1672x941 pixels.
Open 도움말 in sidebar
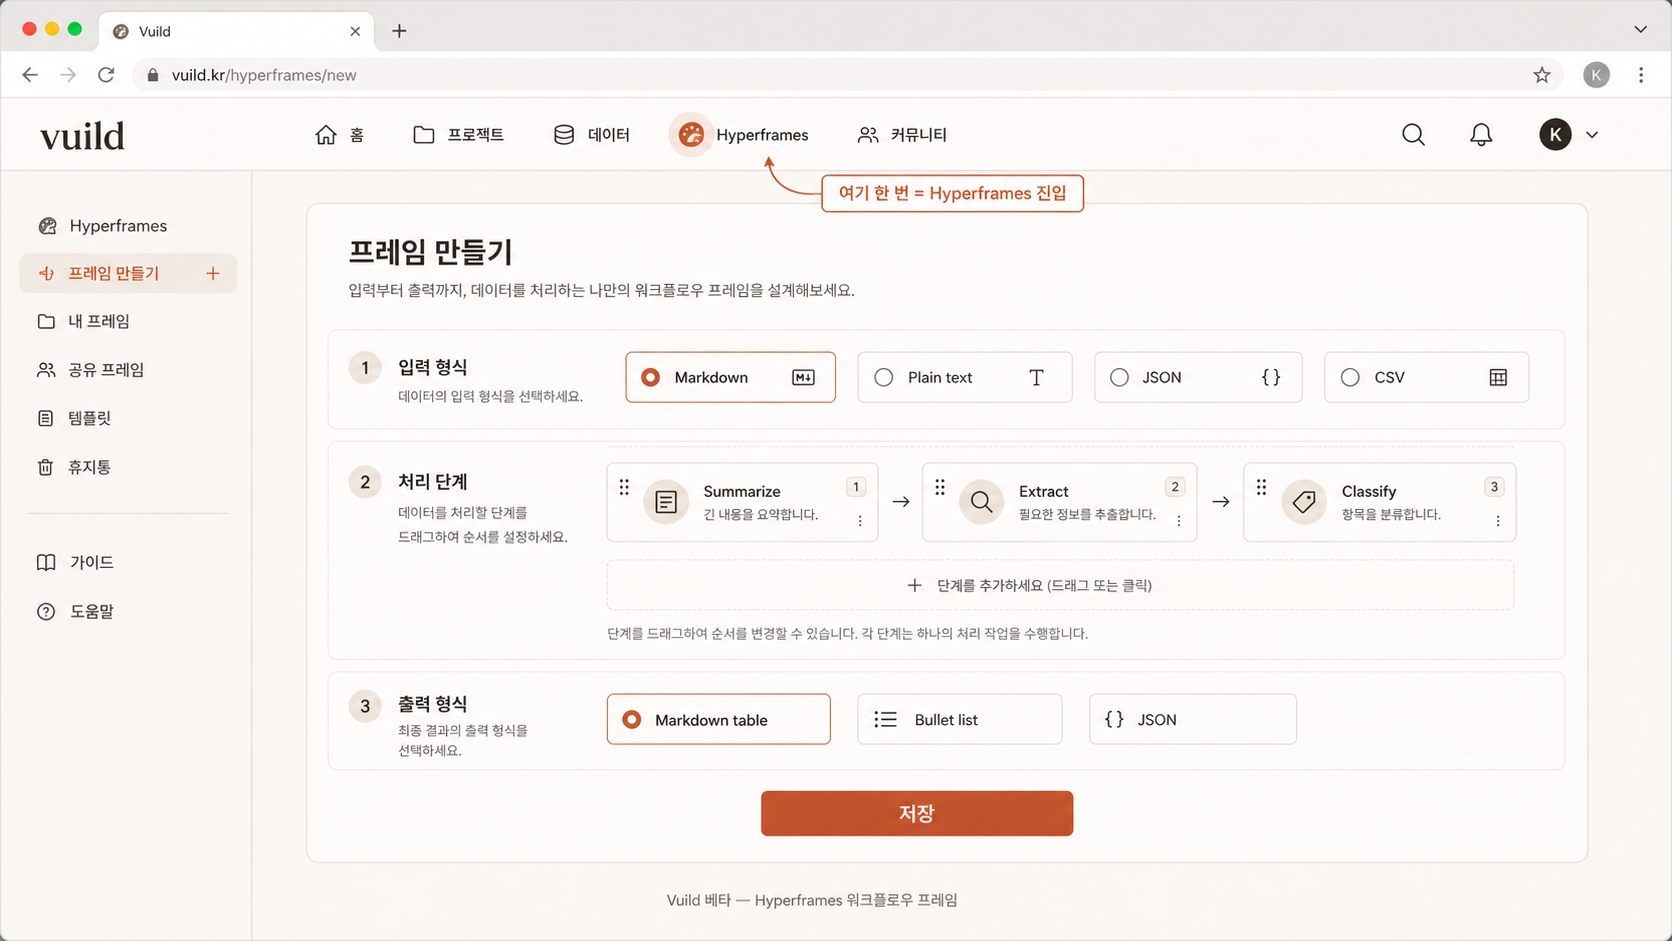pyautogui.click(x=76, y=611)
